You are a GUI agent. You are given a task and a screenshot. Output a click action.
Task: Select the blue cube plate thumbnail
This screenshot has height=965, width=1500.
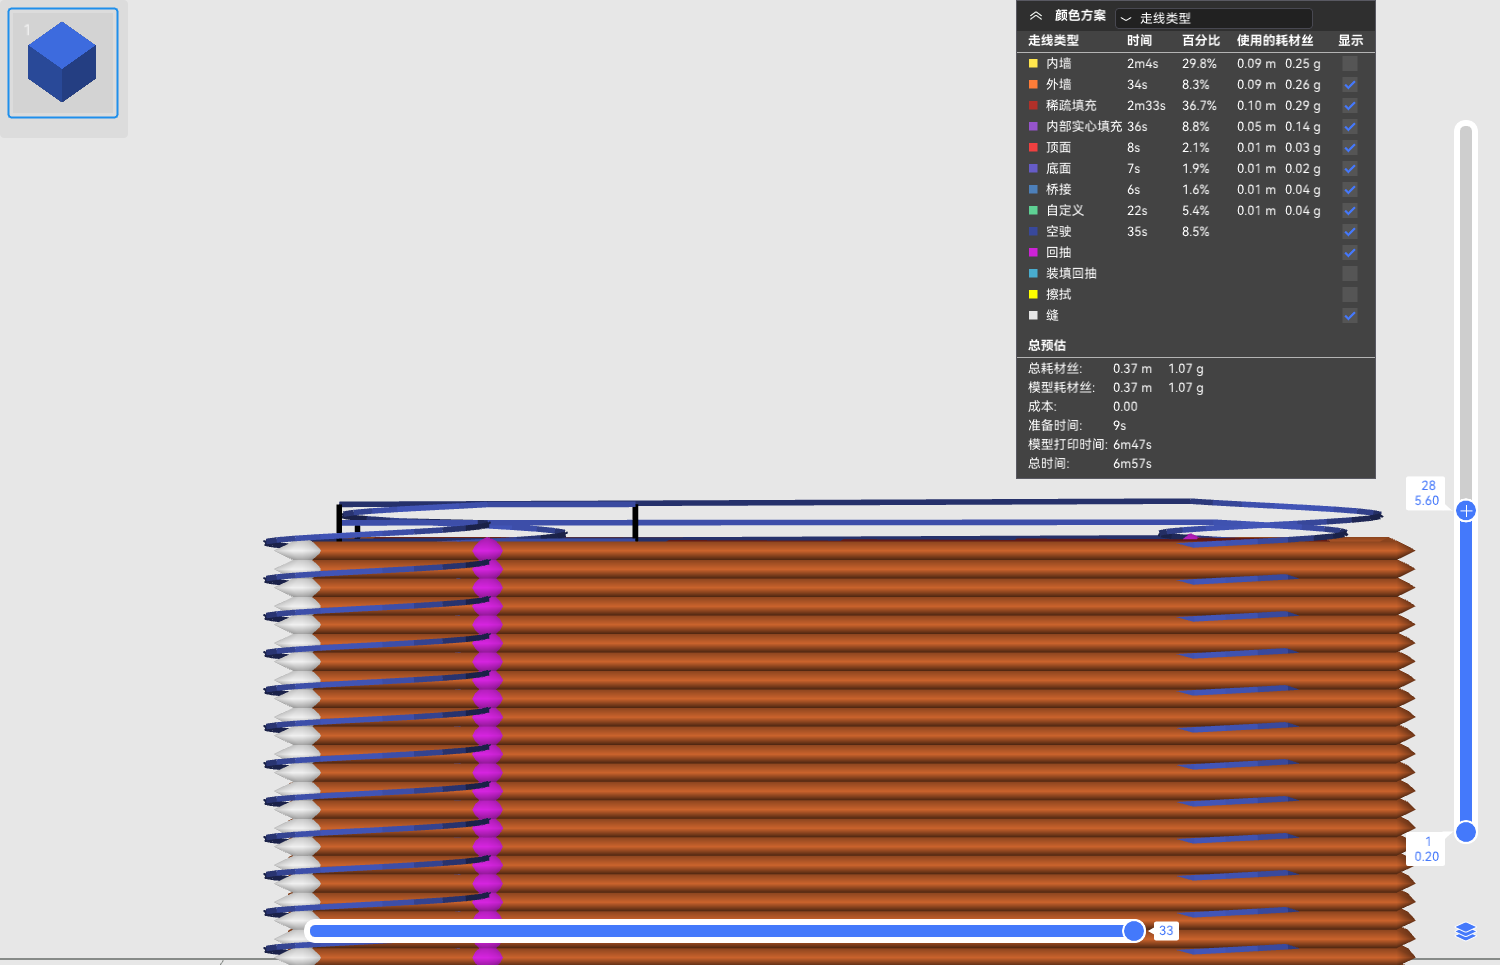click(x=63, y=63)
